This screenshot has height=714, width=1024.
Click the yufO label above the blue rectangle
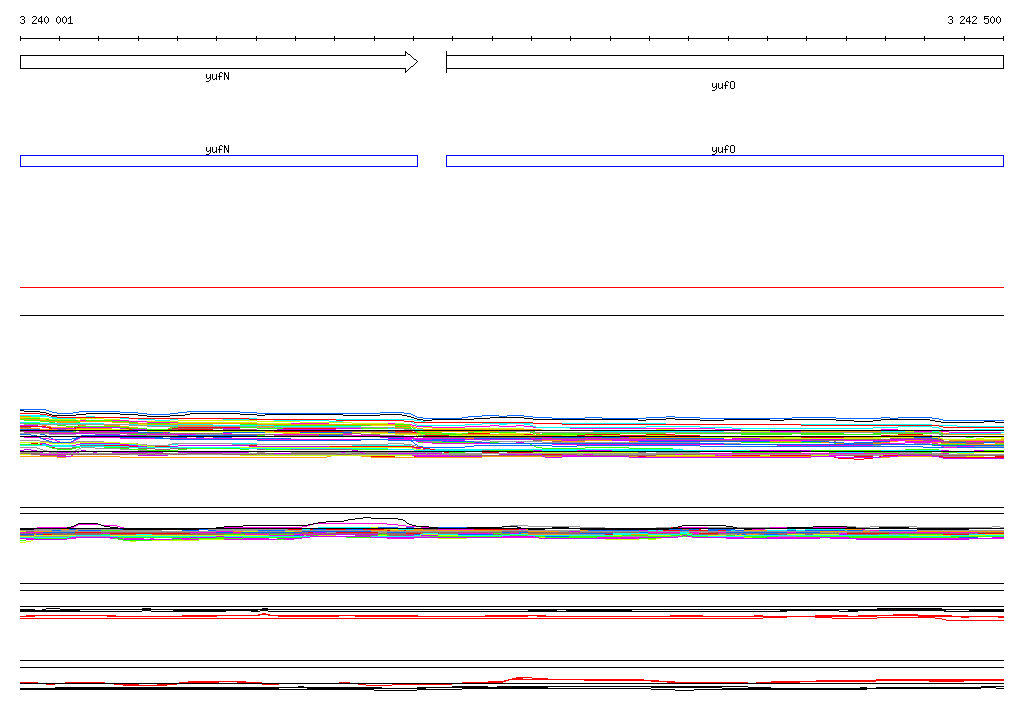coord(723,150)
